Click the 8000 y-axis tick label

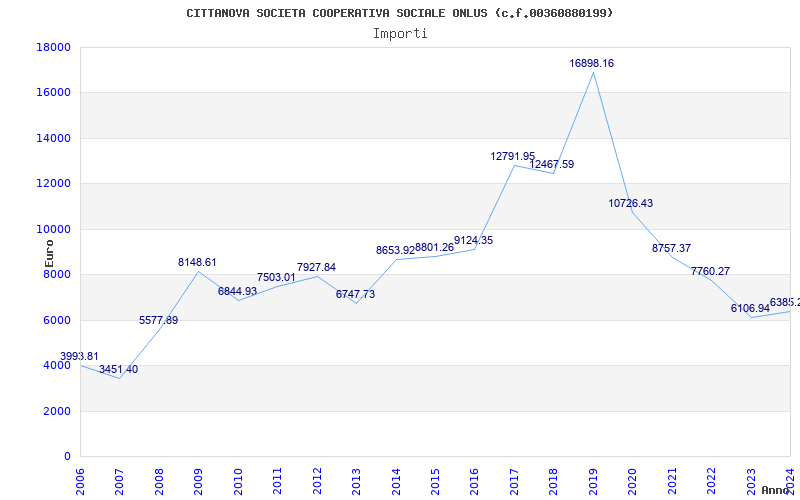coord(57,274)
